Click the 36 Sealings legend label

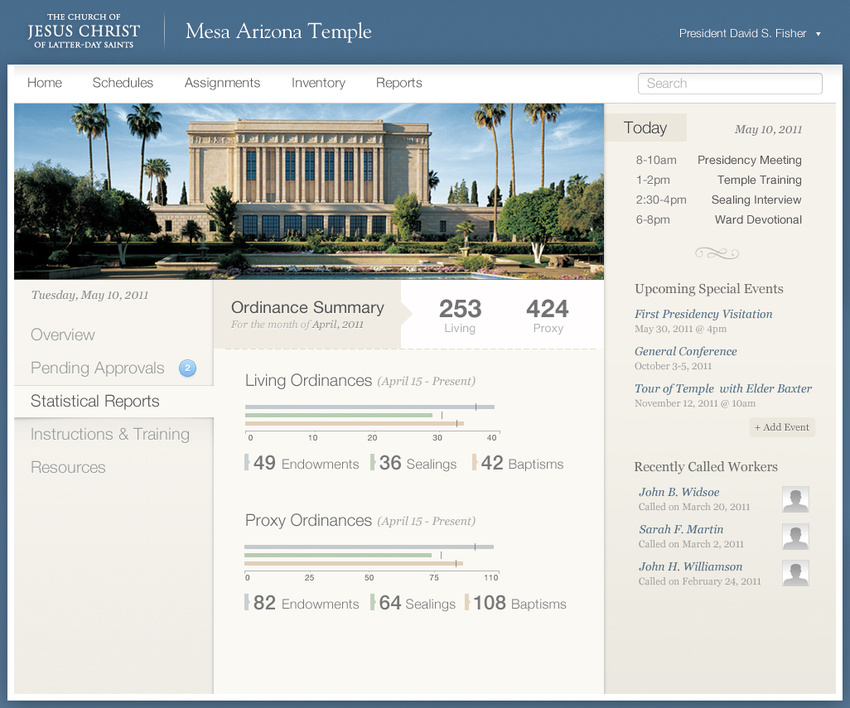tap(418, 463)
